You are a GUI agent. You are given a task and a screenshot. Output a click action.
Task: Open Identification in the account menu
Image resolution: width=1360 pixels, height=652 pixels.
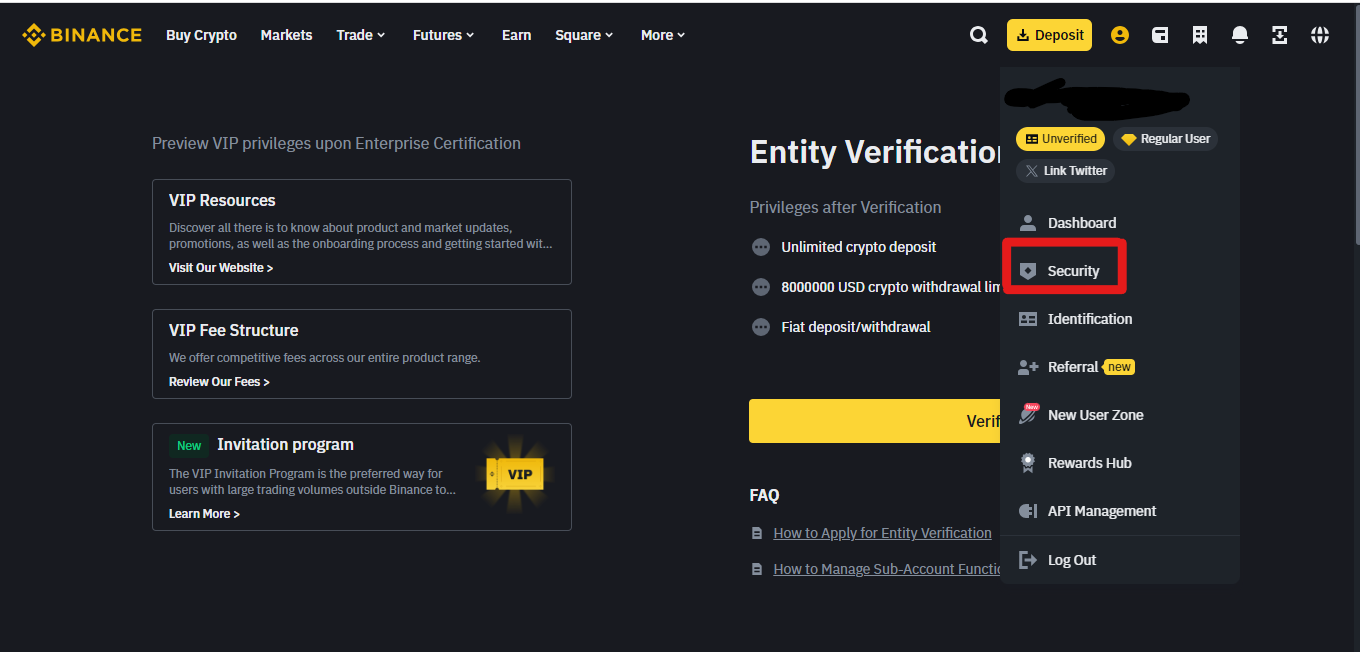1120,319
